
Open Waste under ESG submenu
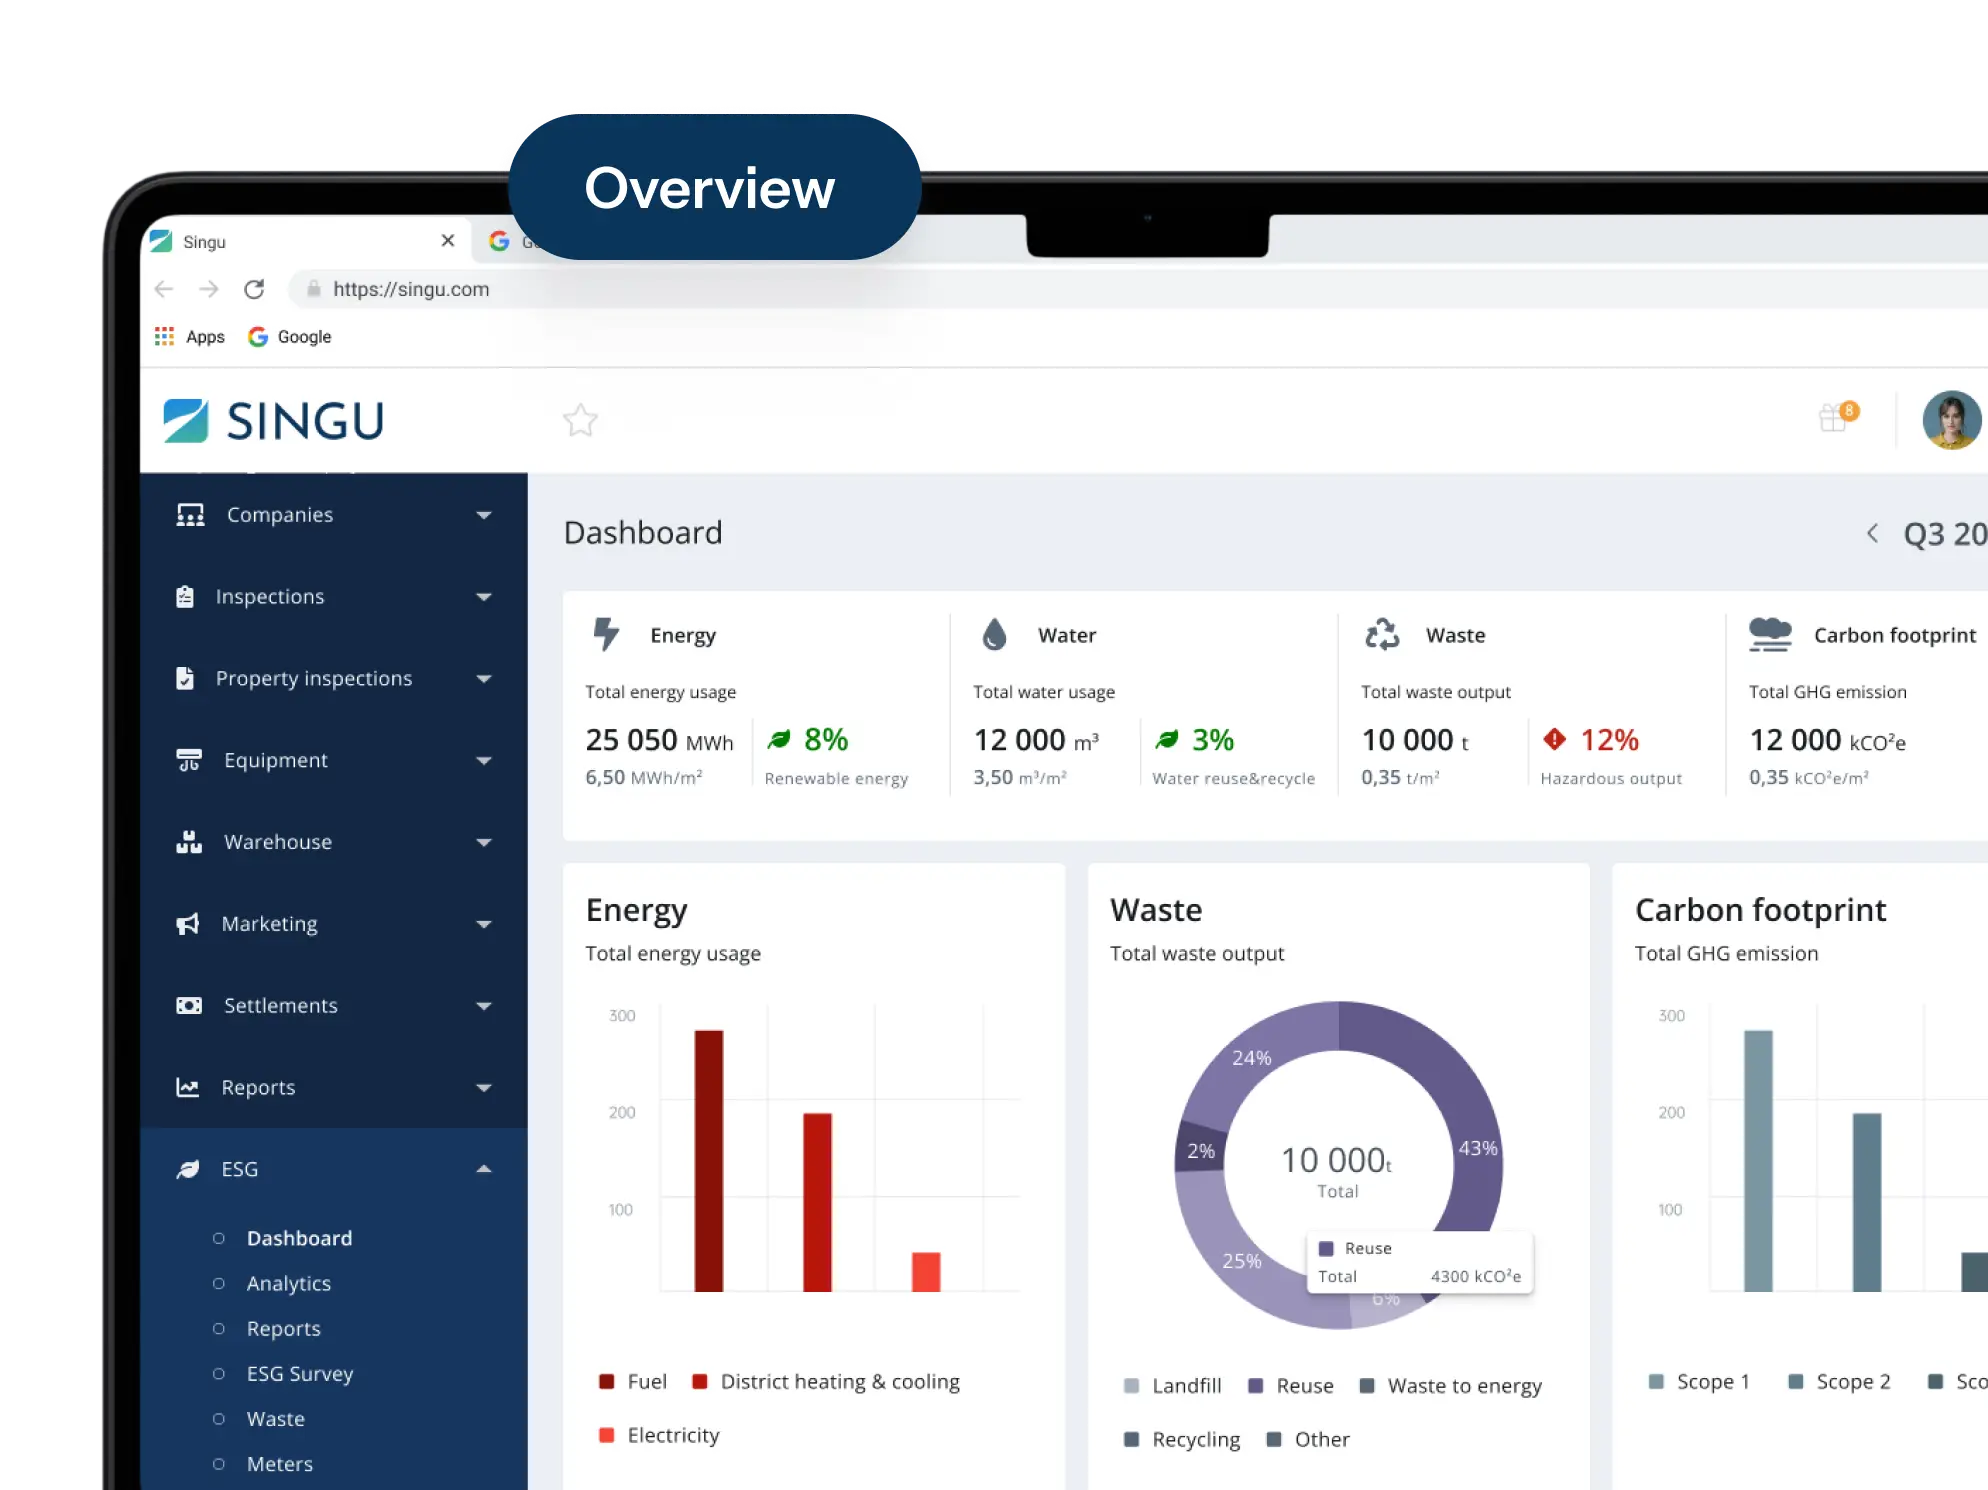(276, 1419)
